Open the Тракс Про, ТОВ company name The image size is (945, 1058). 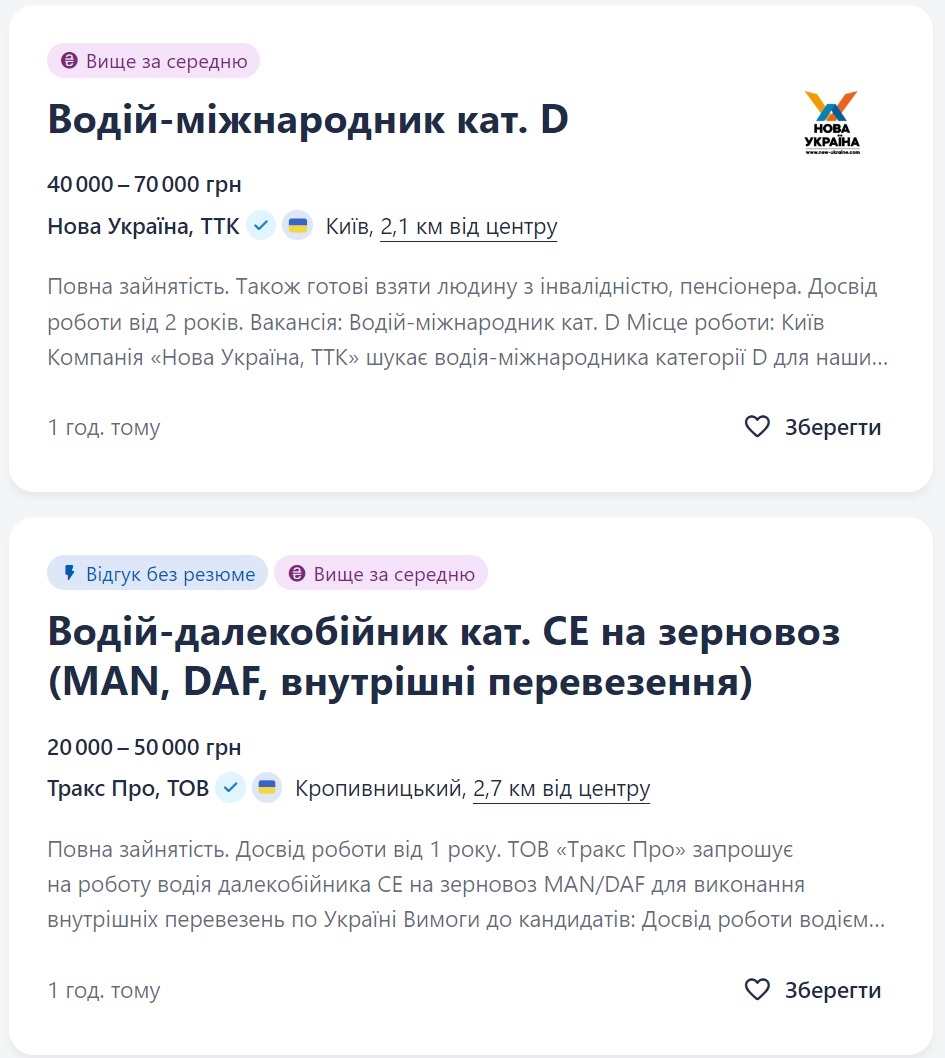(128, 789)
